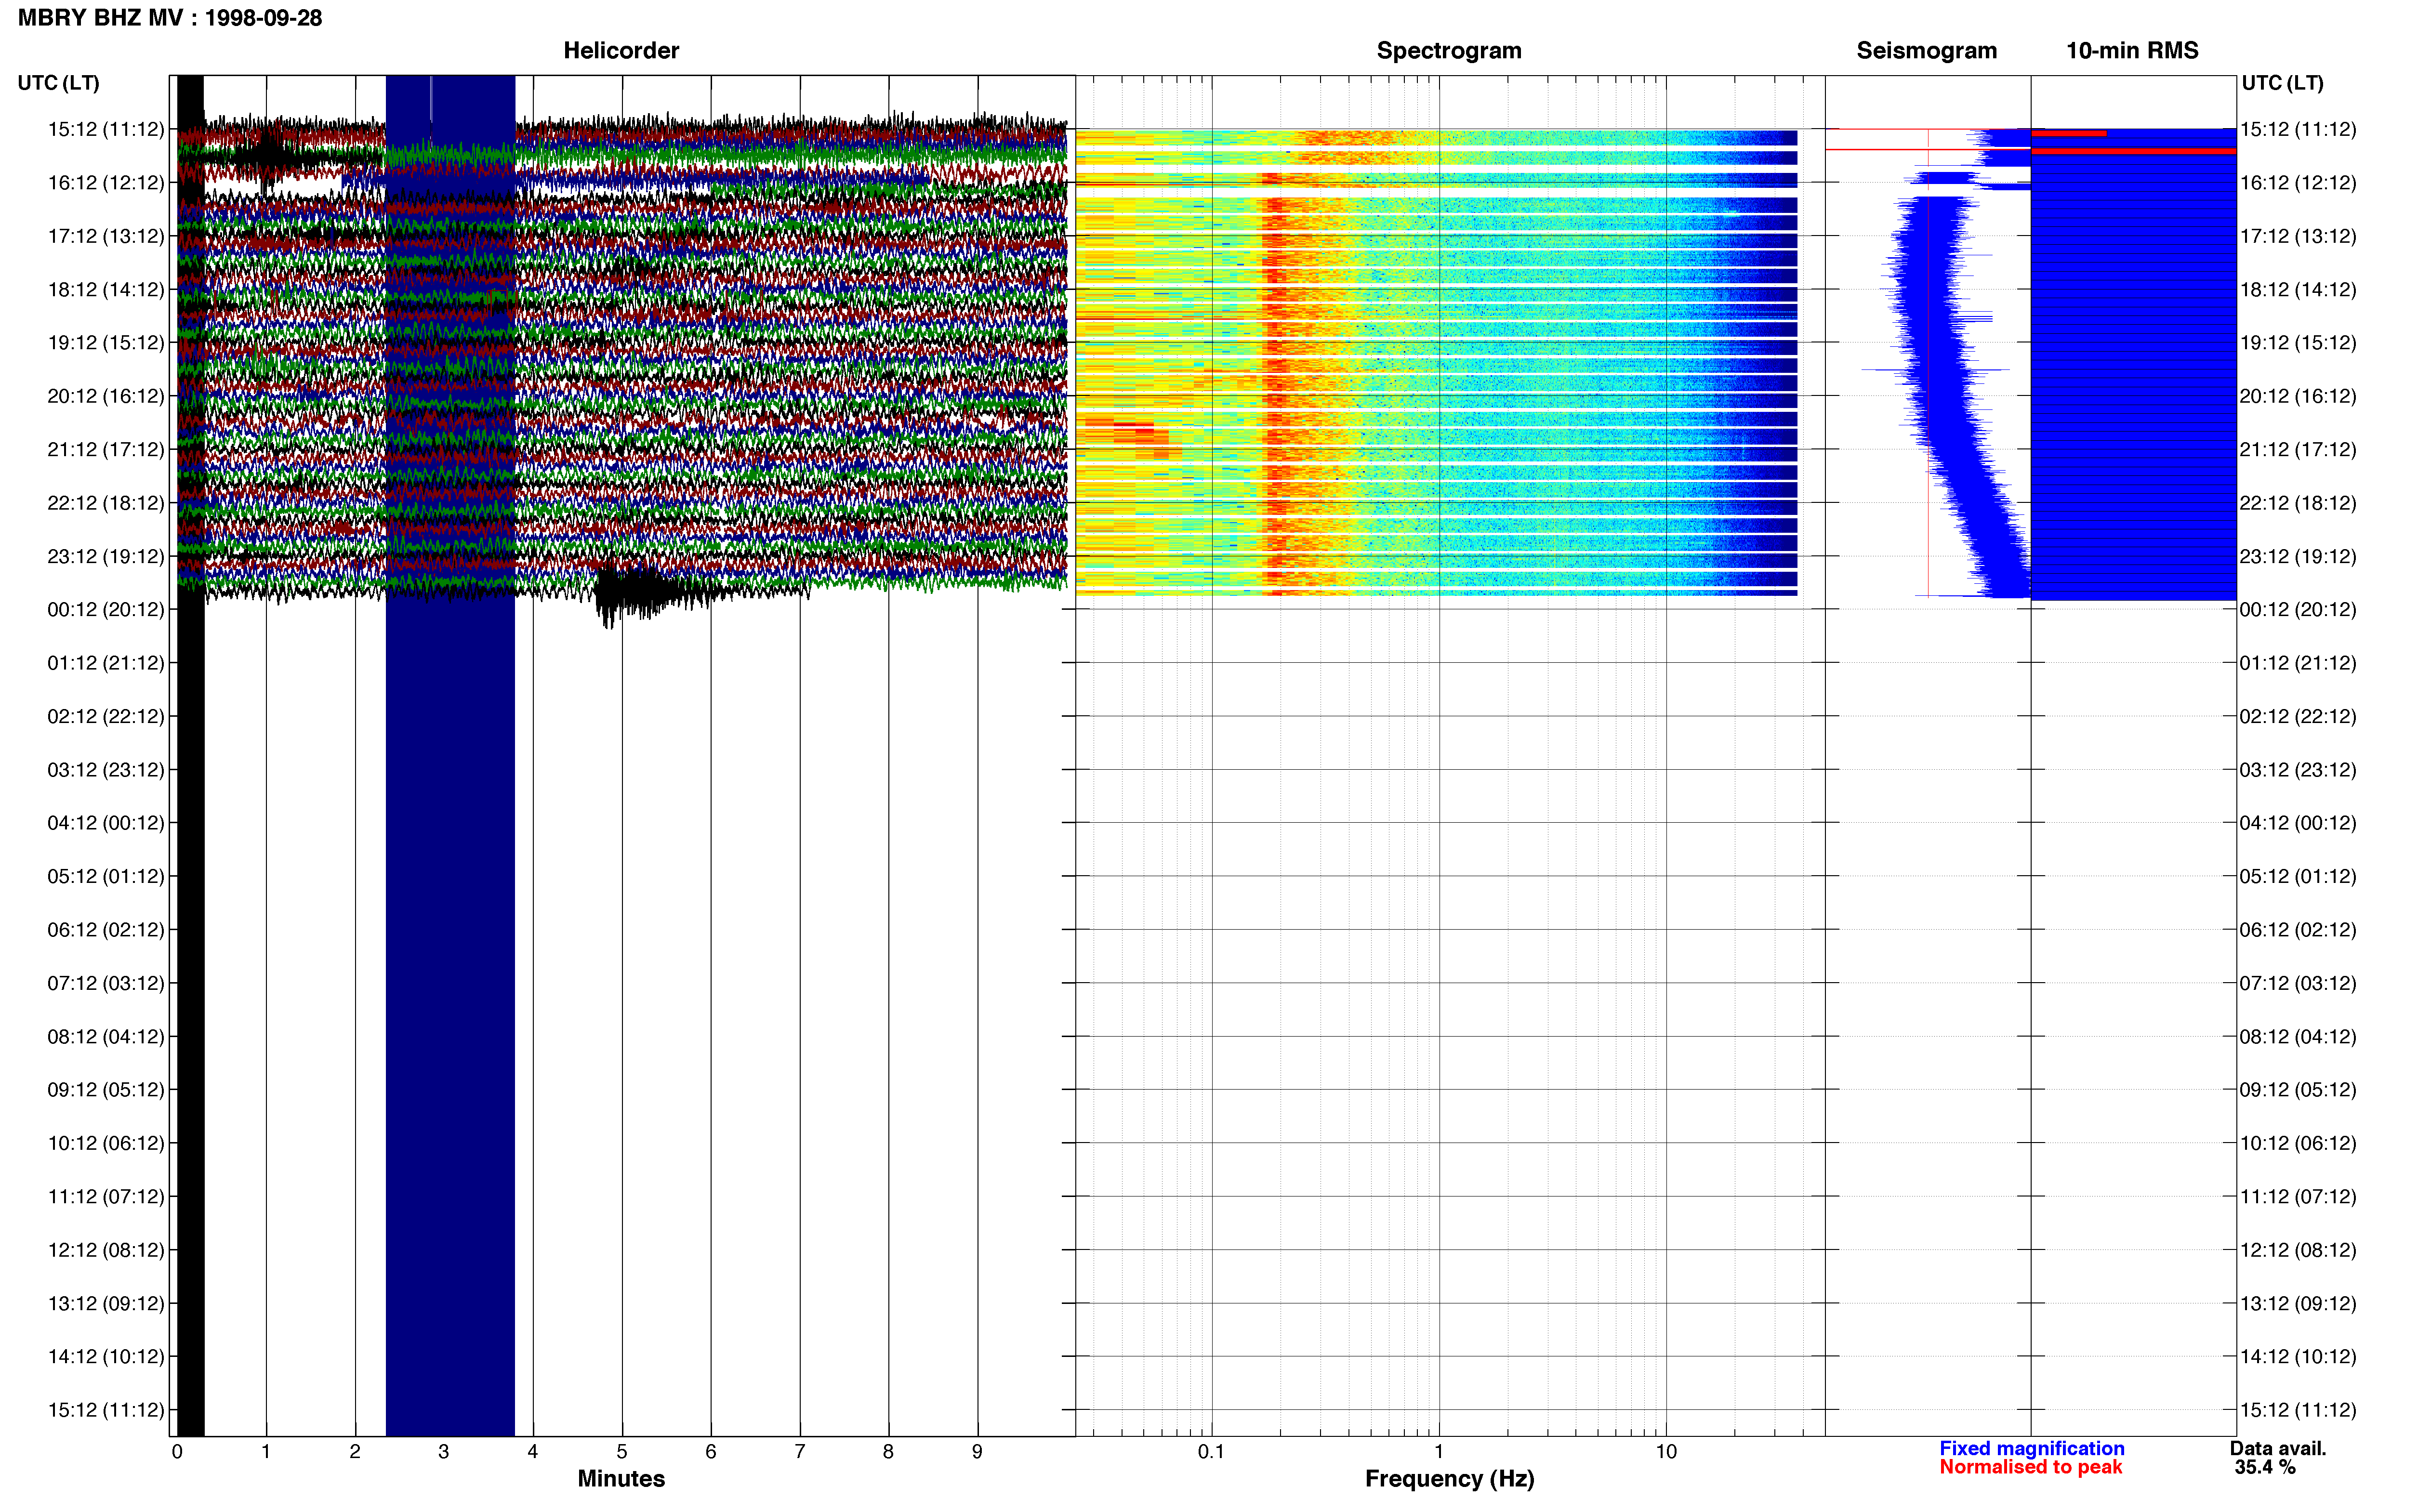This screenshot has width=2418, height=1512.
Task: Click the '35.4 %' data availability value
Action: pyautogui.click(x=2265, y=1467)
